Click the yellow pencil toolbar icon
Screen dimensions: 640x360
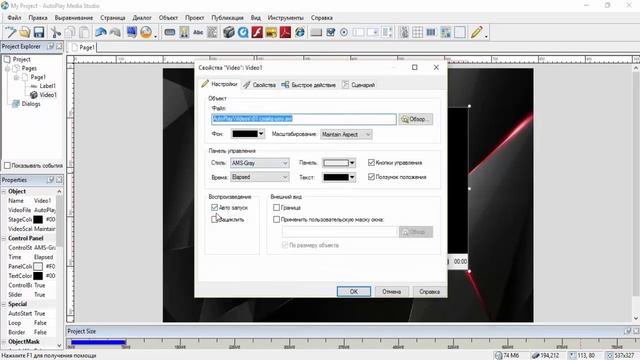[476, 32]
